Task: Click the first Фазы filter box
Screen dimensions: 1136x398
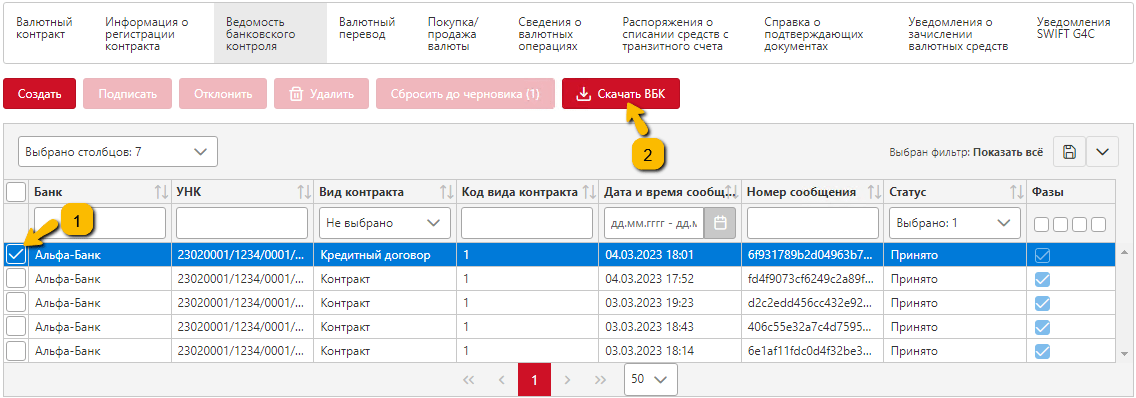Action: (x=1042, y=224)
